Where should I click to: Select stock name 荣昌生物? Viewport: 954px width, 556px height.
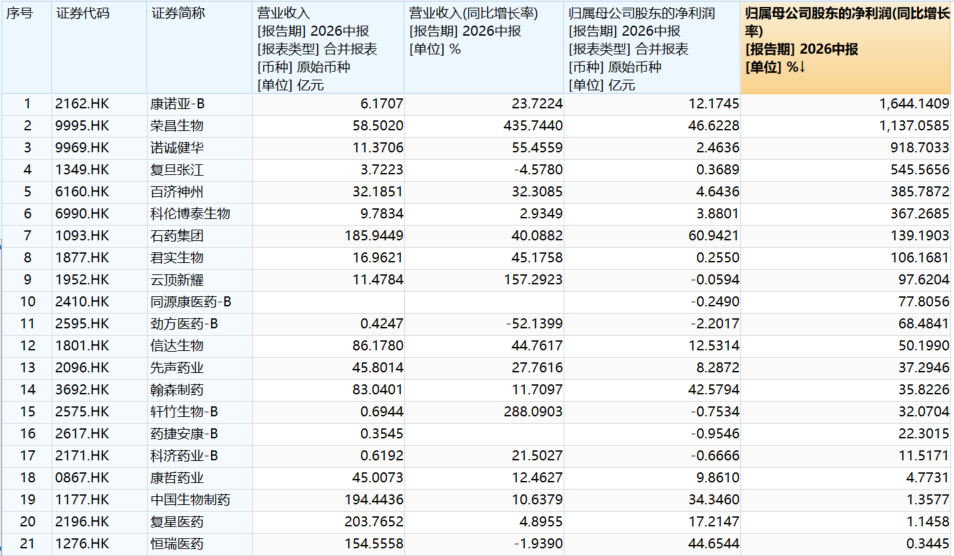click(x=177, y=126)
